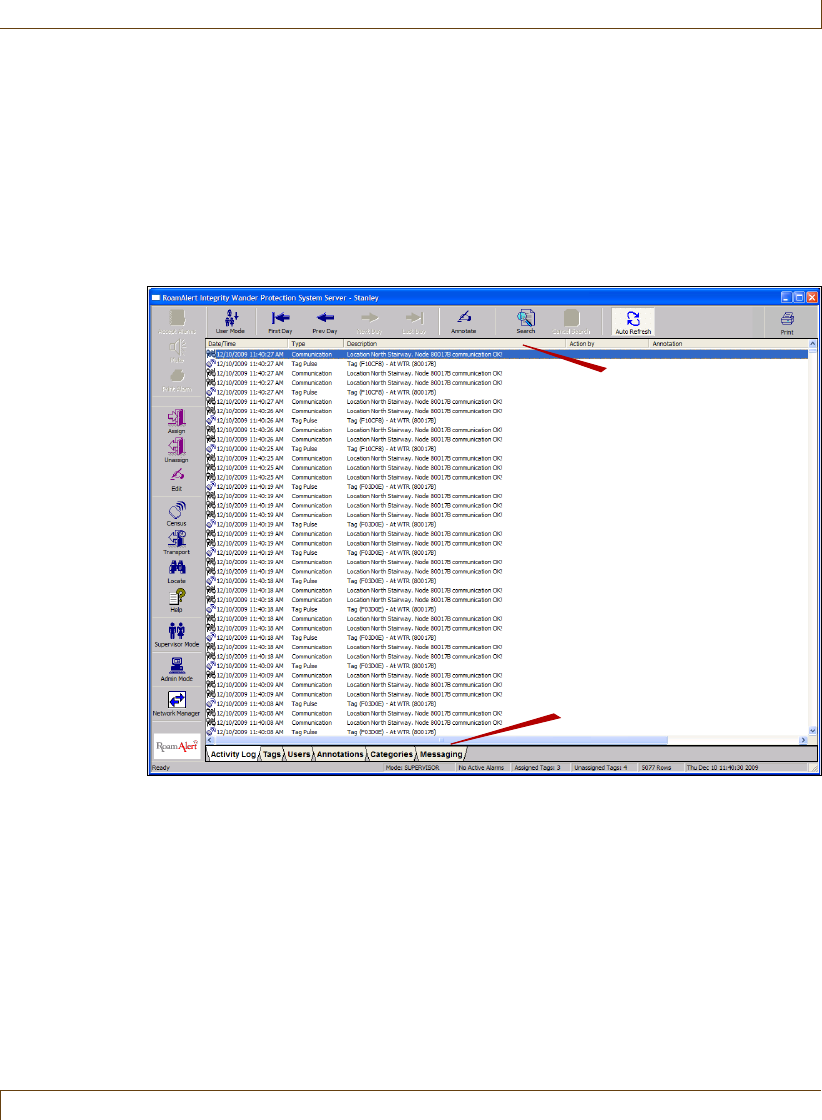Click the Mute speaker icon
The height and width of the screenshot is (1120, 822).
[177, 351]
